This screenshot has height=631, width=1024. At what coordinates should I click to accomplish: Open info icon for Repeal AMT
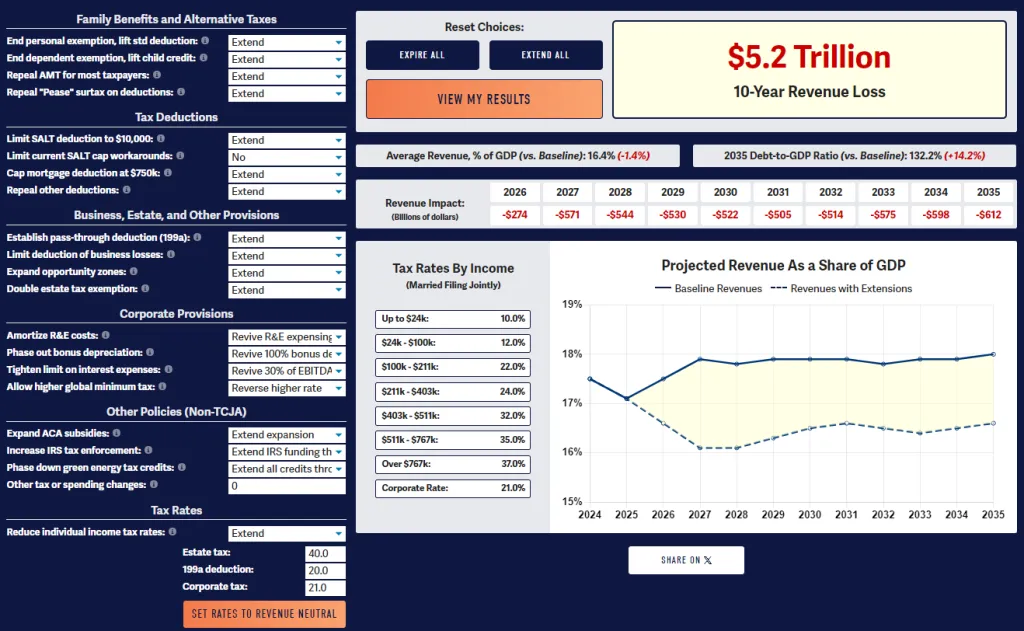[x=157, y=74]
